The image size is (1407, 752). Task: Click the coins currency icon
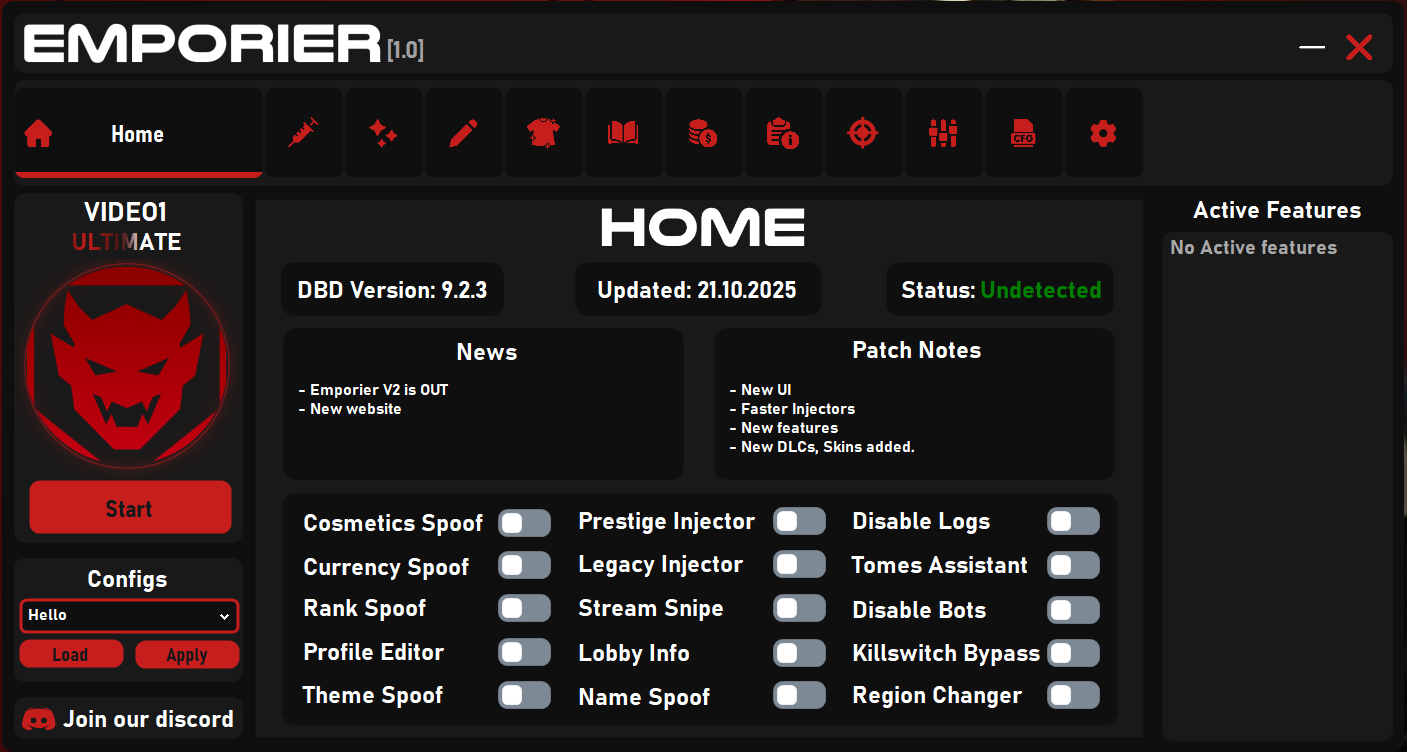[703, 133]
